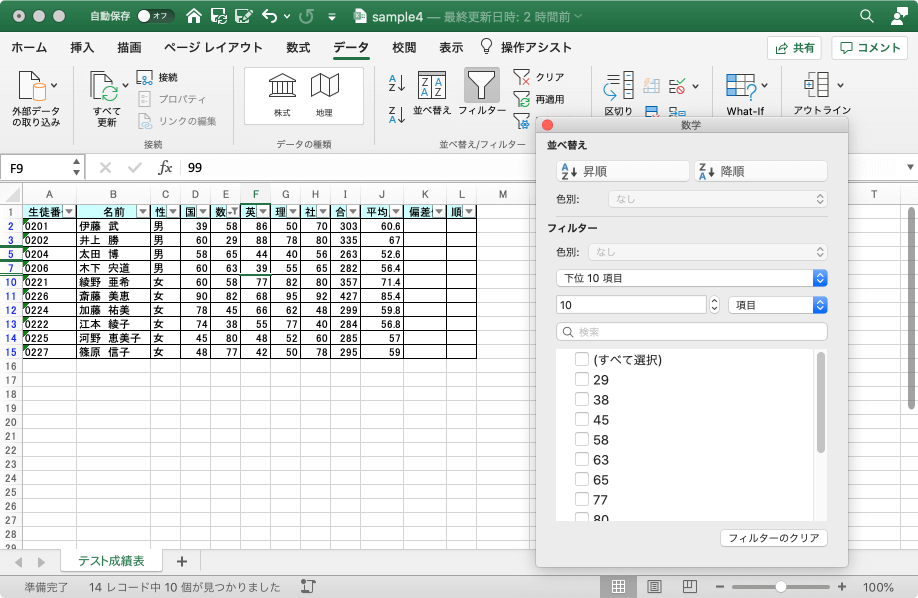This screenshot has width=918, height=598.
Task: Click the Redo arrow icon
Action: click(x=306, y=16)
